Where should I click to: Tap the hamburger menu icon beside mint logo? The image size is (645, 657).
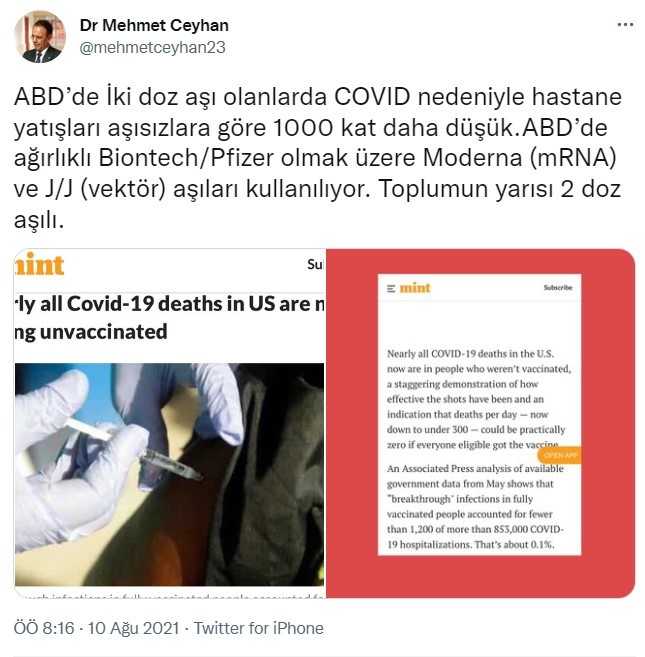point(391,289)
